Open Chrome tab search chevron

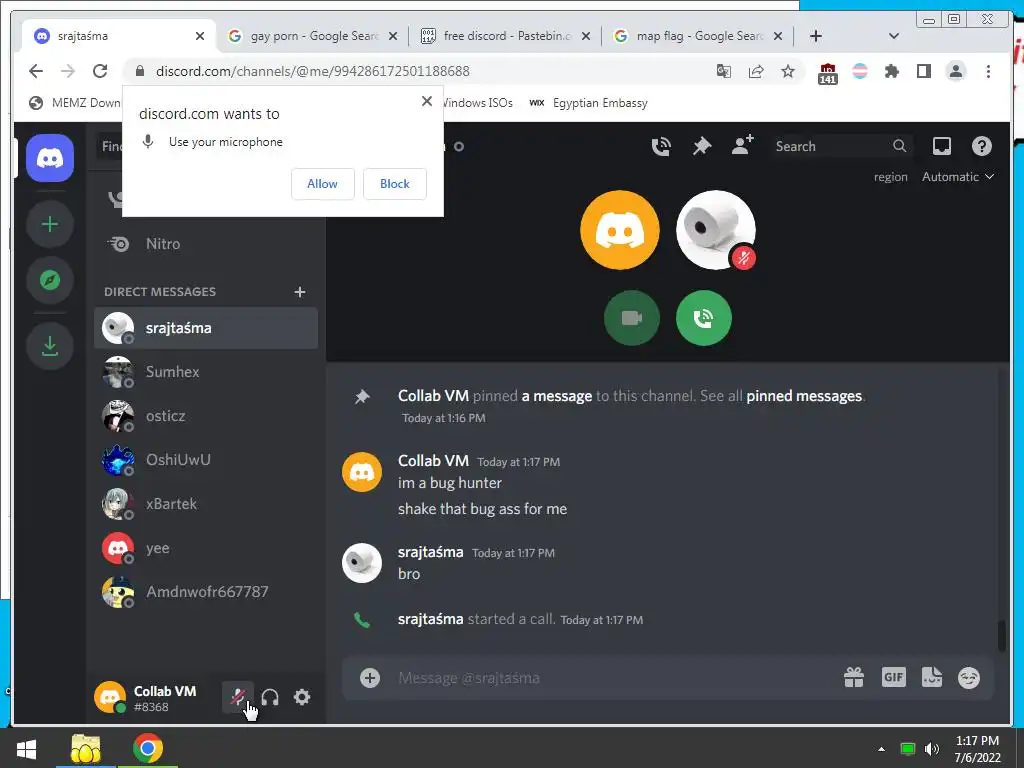point(894,36)
